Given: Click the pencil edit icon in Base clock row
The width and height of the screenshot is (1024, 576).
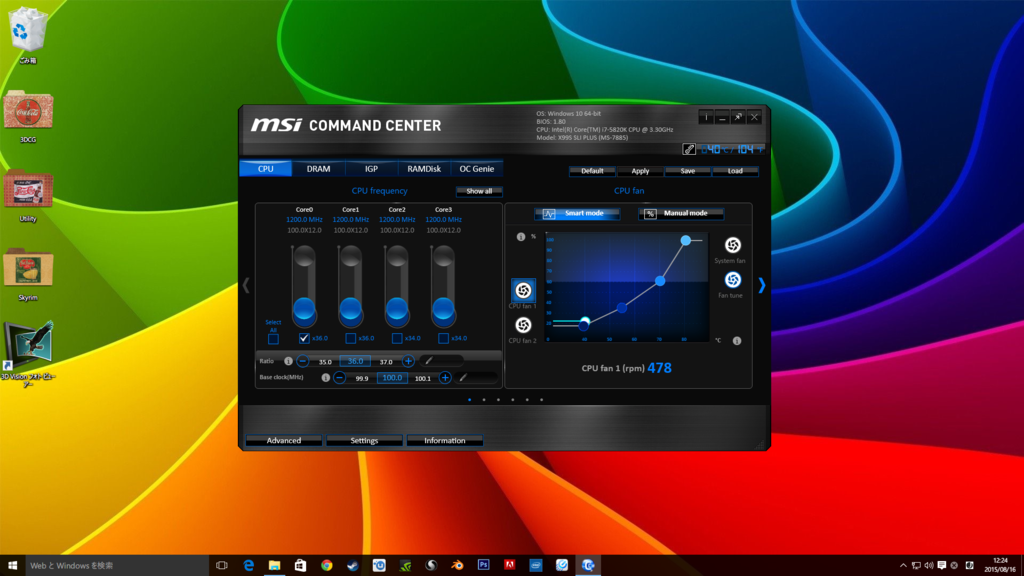Looking at the screenshot, I should coord(463,377).
